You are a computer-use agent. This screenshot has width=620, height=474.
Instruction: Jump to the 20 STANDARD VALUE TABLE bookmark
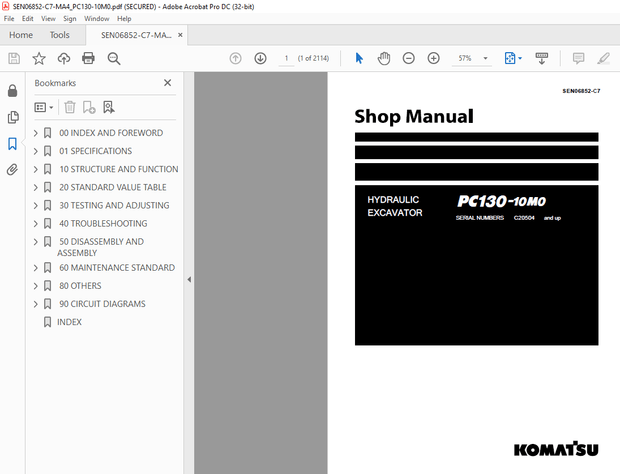click(x=113, y=187)
